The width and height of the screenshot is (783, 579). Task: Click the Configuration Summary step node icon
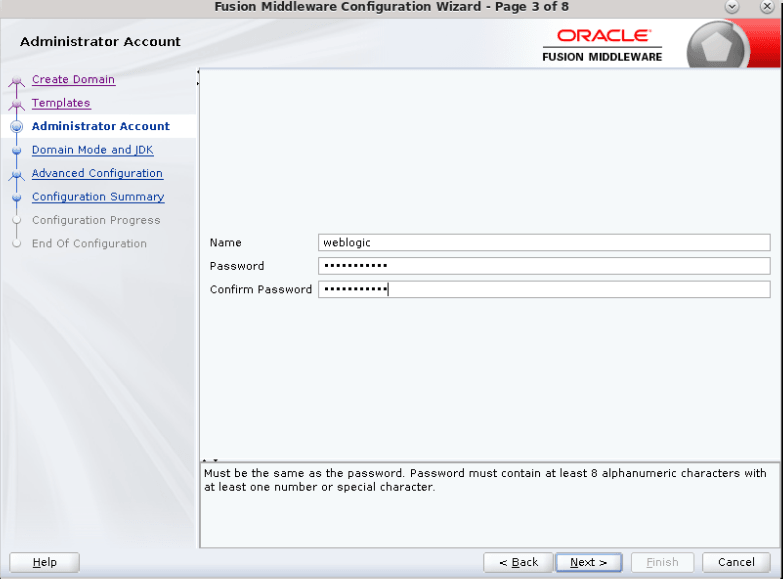[16, 197]
